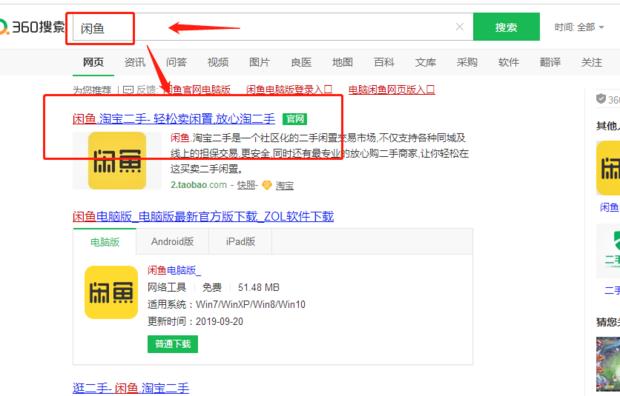Image resolution: width=620 pixels, height=396 pixels.
Task: Click the 闲鱼 logo in first result
Action: pos(117,161)
